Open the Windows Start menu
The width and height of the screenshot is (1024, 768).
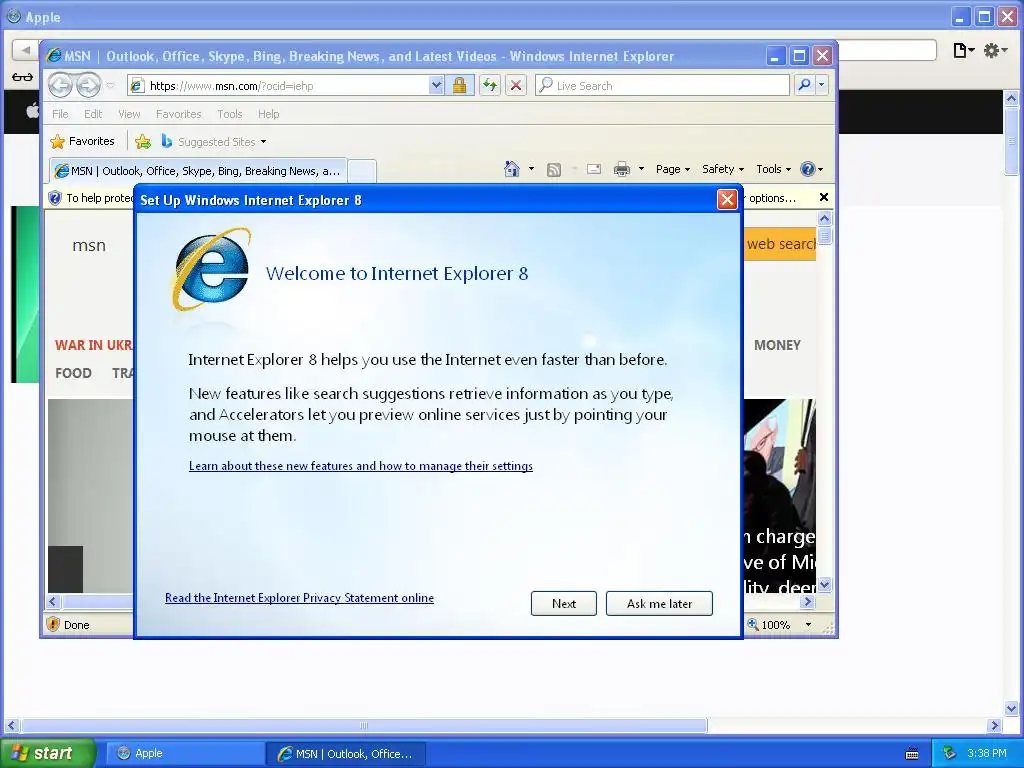[47, 753]
